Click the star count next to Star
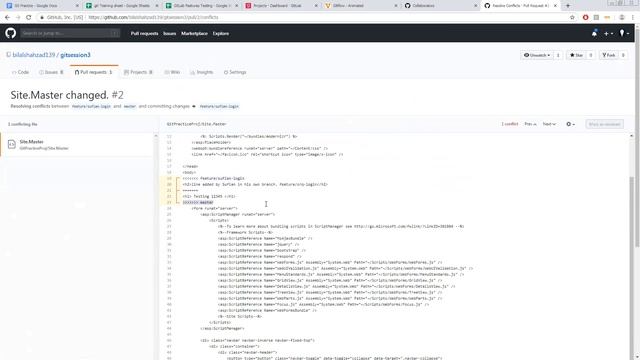 tap(591, 55)
